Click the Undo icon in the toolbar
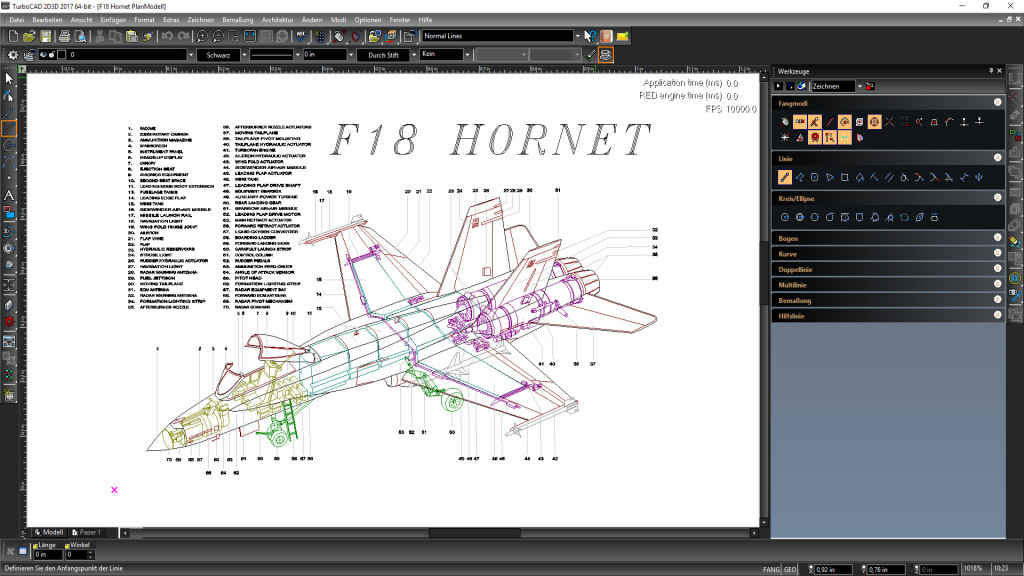1024x576 pixels. 166,35
